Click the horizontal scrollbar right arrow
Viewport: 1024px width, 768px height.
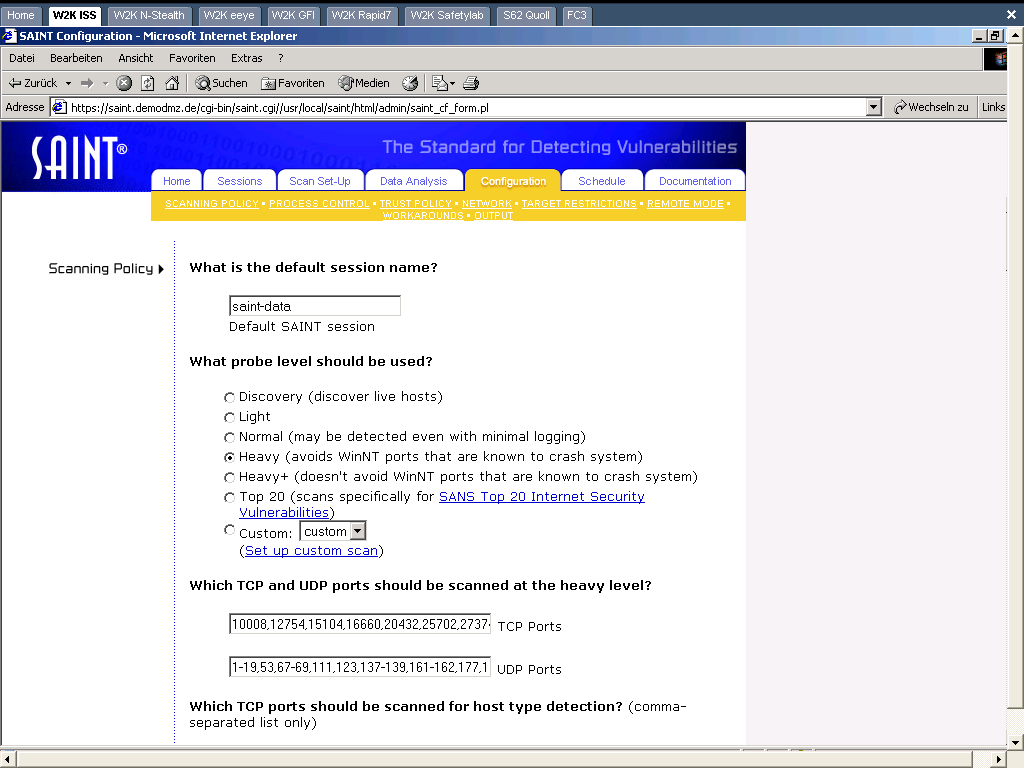pyautogui.click(x=999, y=759)
